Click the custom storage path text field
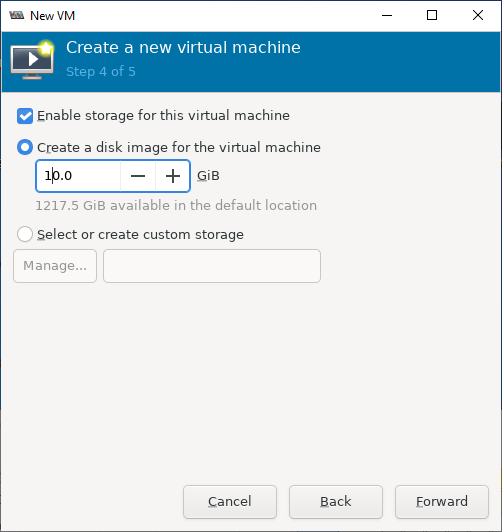Screen dimensions: 502x532 click(212, 266)
